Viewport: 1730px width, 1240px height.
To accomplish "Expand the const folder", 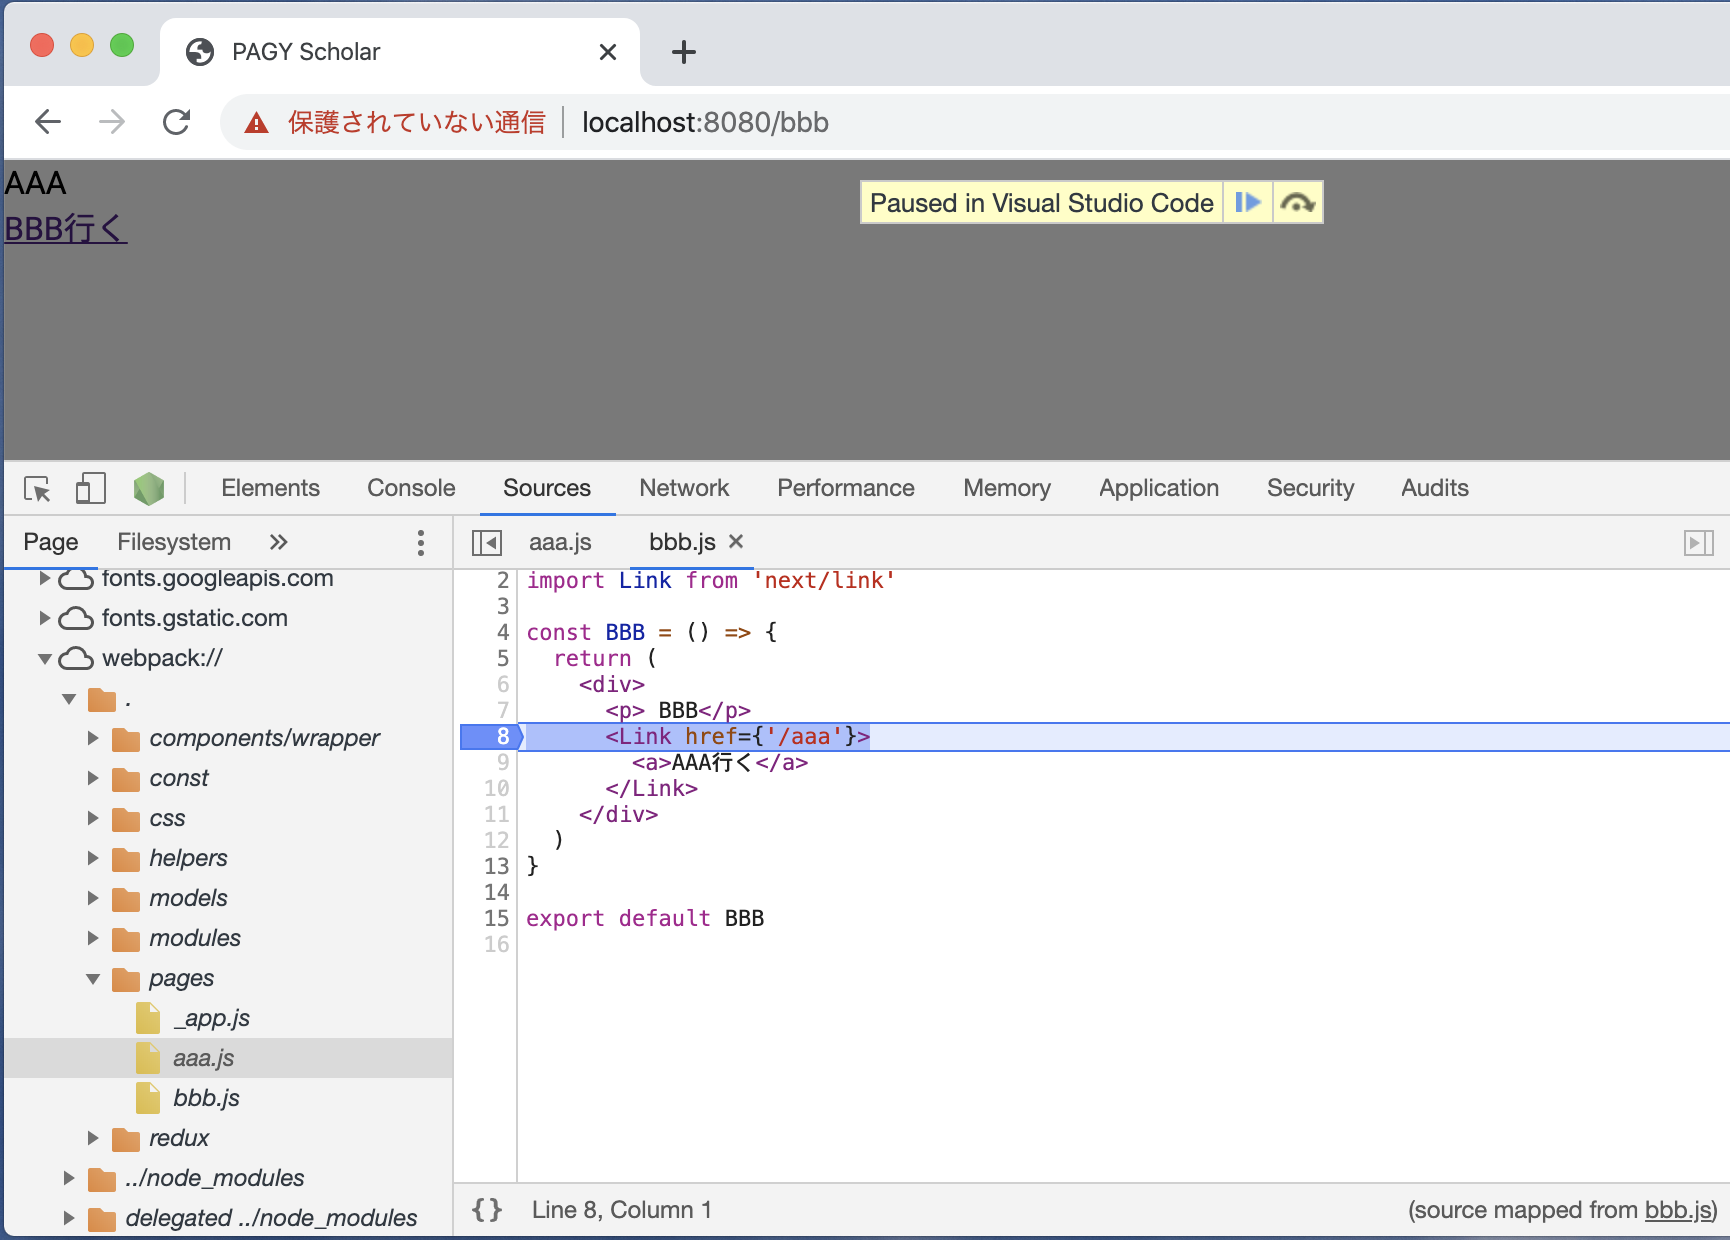I will [x=93, y=778].
